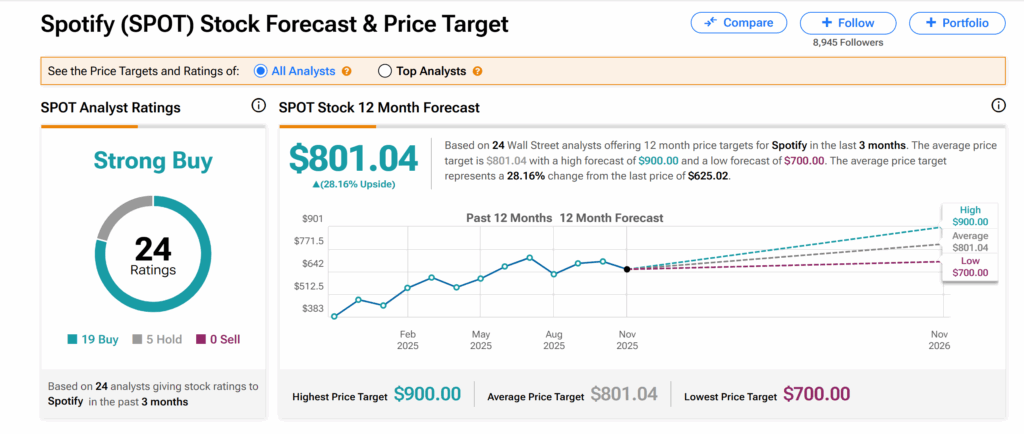Add SPOT to Portfolio
This screenshot has width=1024, height=434.
click(957, 22)
